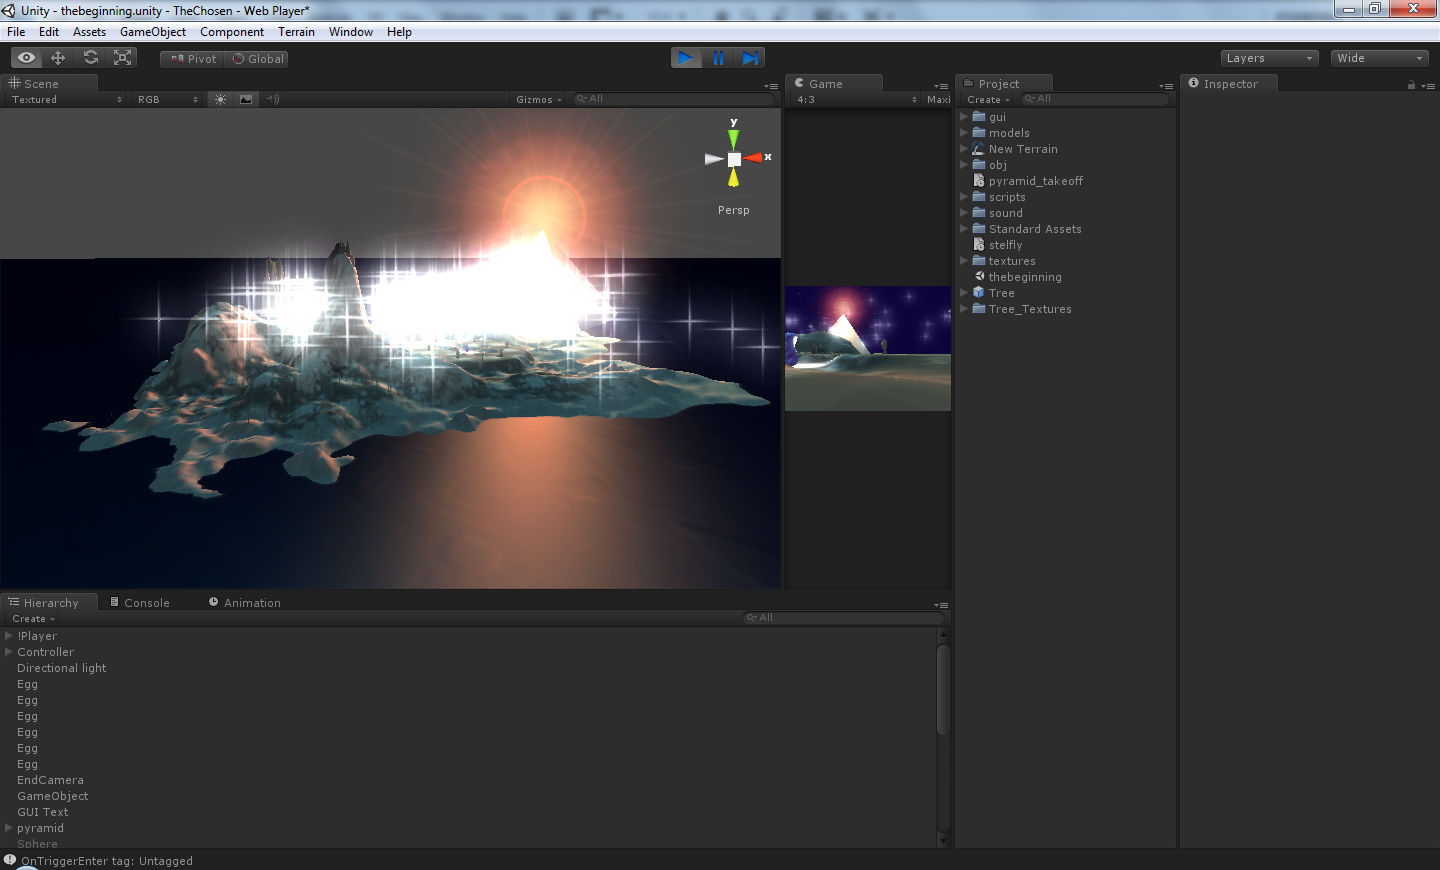
Task: Select the Scale tool
Action: coord(123,58)
